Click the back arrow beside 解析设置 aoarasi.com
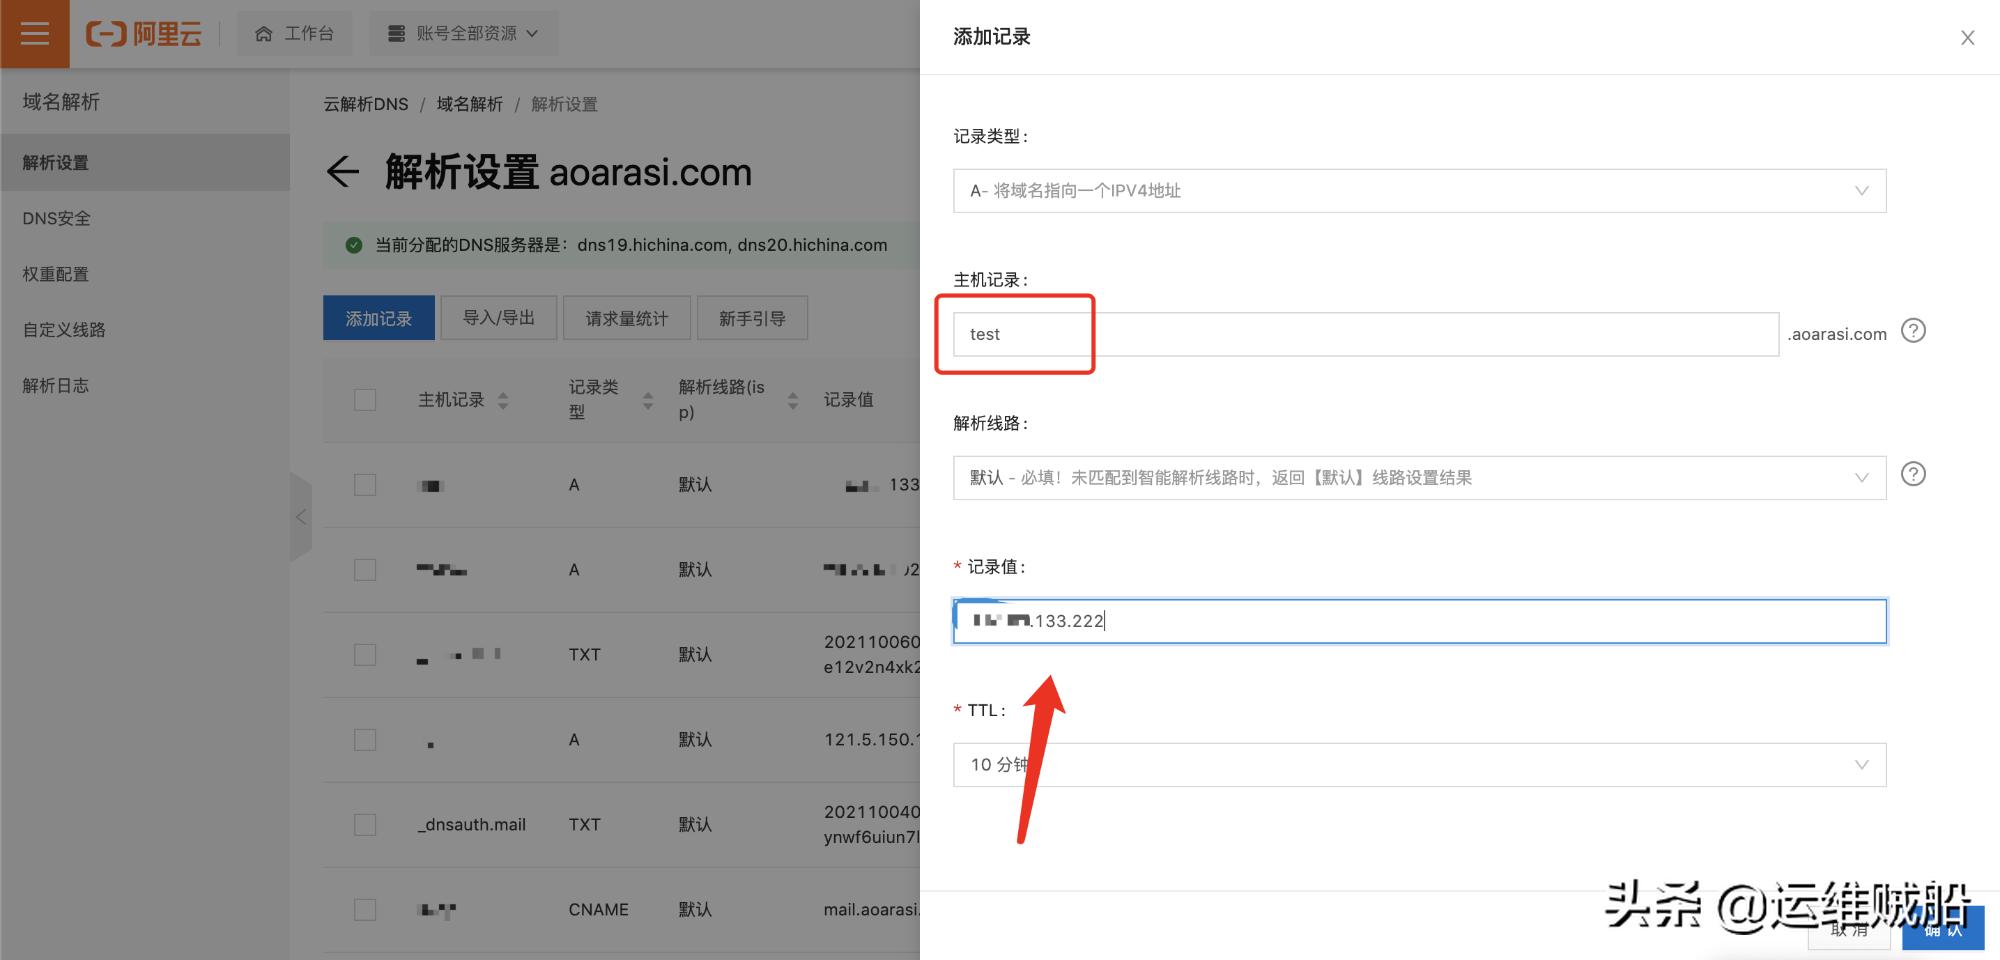Viewport: 2000px width, 960px height. pyautogui.click(x=343, y=172)
